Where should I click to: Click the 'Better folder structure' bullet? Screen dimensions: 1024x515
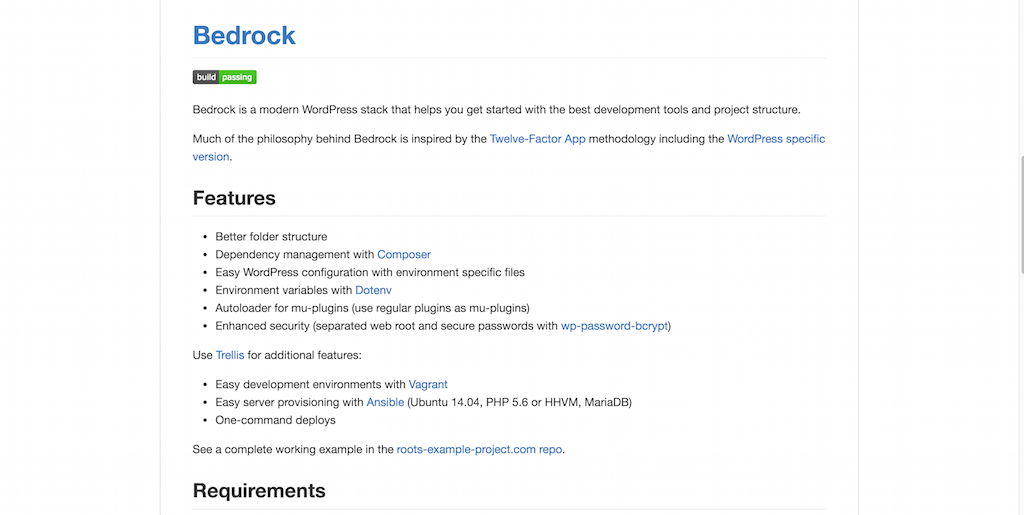click(x=271, y=236)
